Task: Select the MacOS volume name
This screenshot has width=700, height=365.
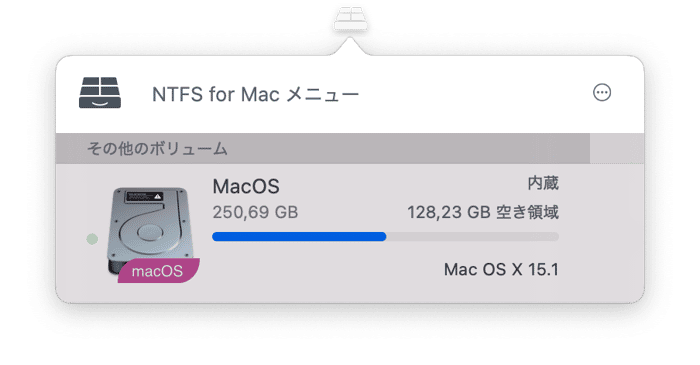Action: [x=246, y=187]
